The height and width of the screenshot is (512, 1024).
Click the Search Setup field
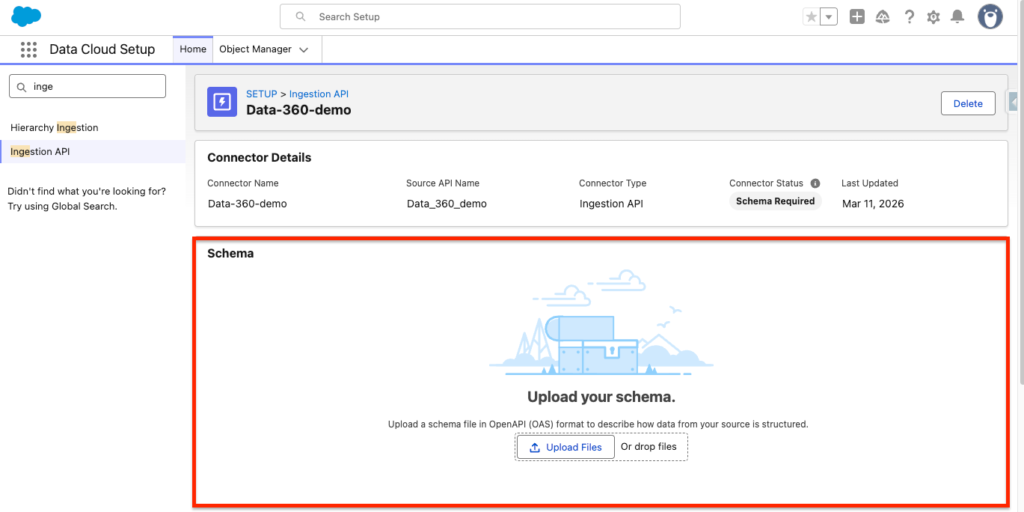point(480,17)
